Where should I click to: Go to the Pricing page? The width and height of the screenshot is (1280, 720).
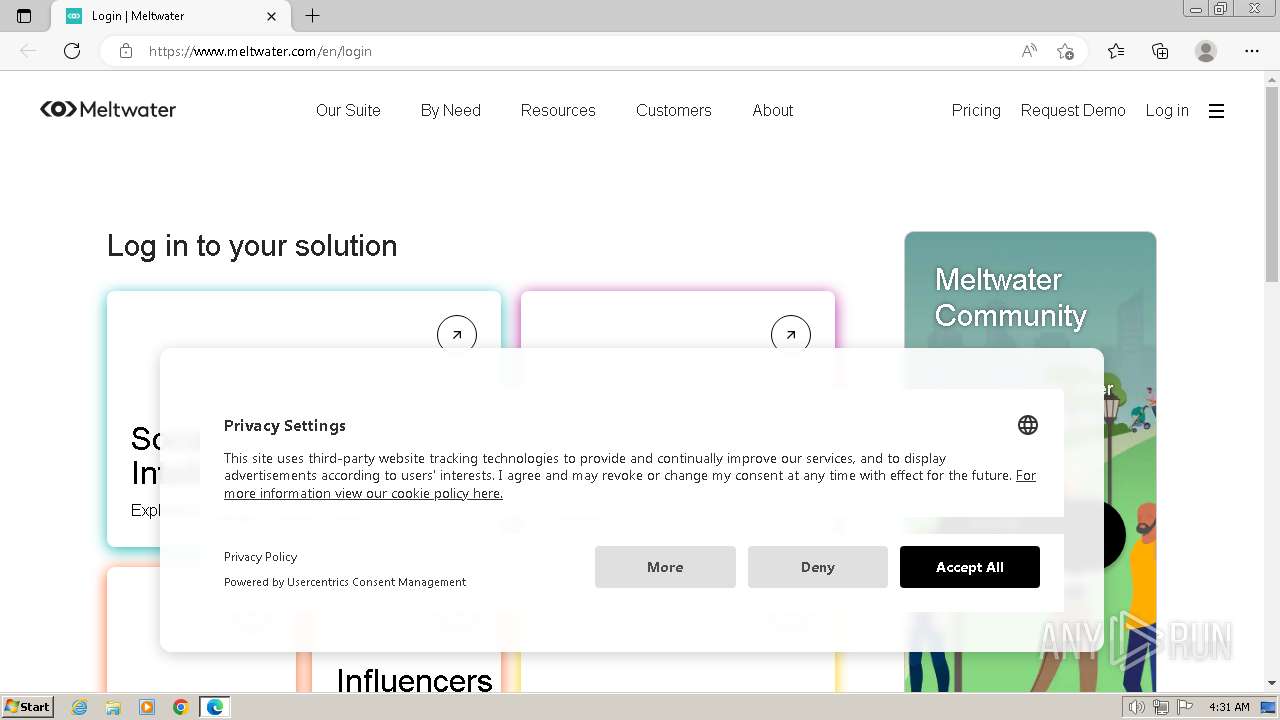[x=976, y=111]
